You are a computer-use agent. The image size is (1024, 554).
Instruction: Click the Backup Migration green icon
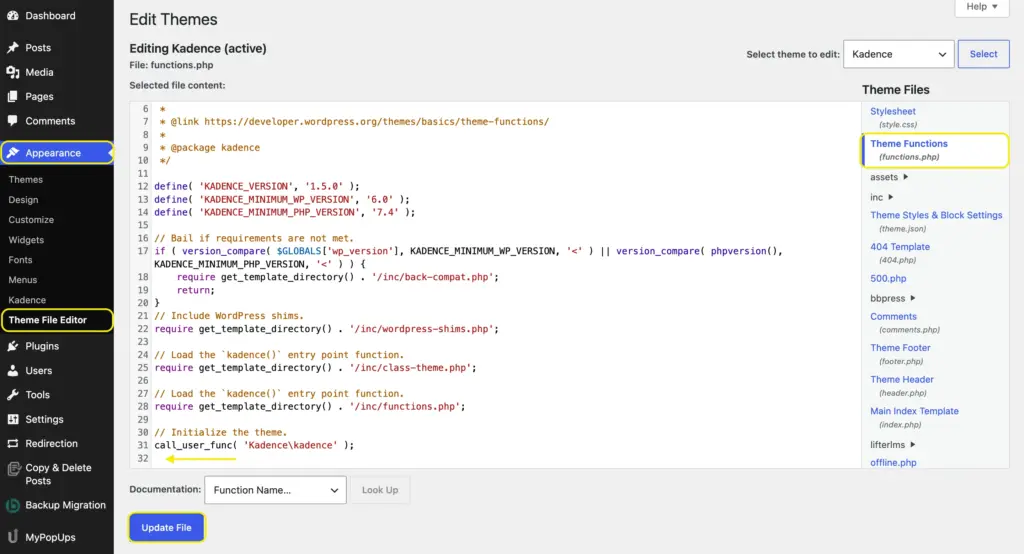pos(12,505)
